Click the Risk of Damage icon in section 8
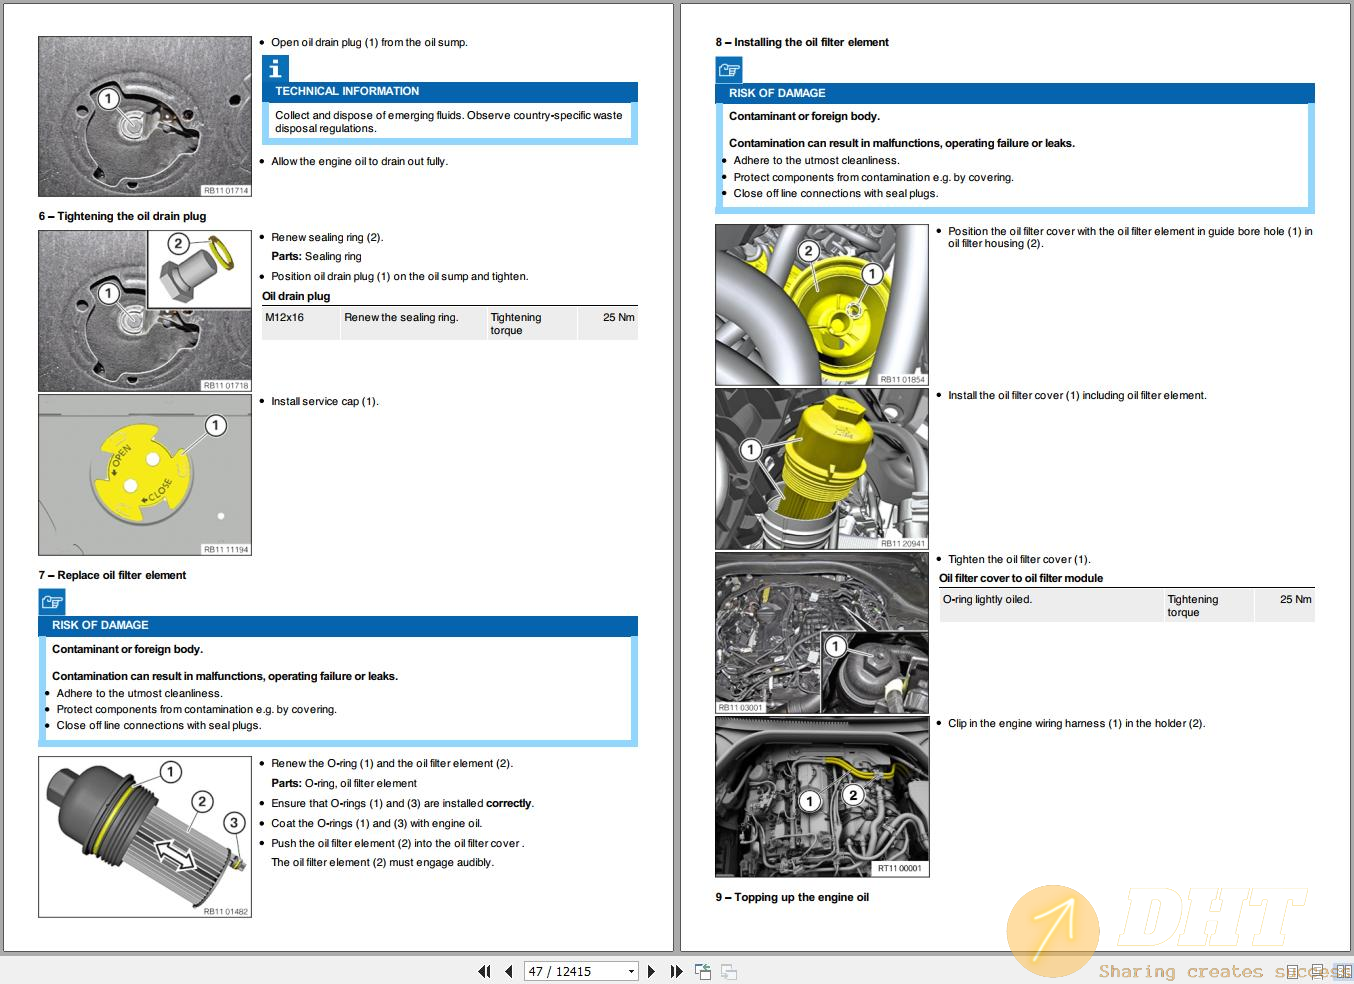1354x984 pixels. pyautogui.click(x=729, y=70)
